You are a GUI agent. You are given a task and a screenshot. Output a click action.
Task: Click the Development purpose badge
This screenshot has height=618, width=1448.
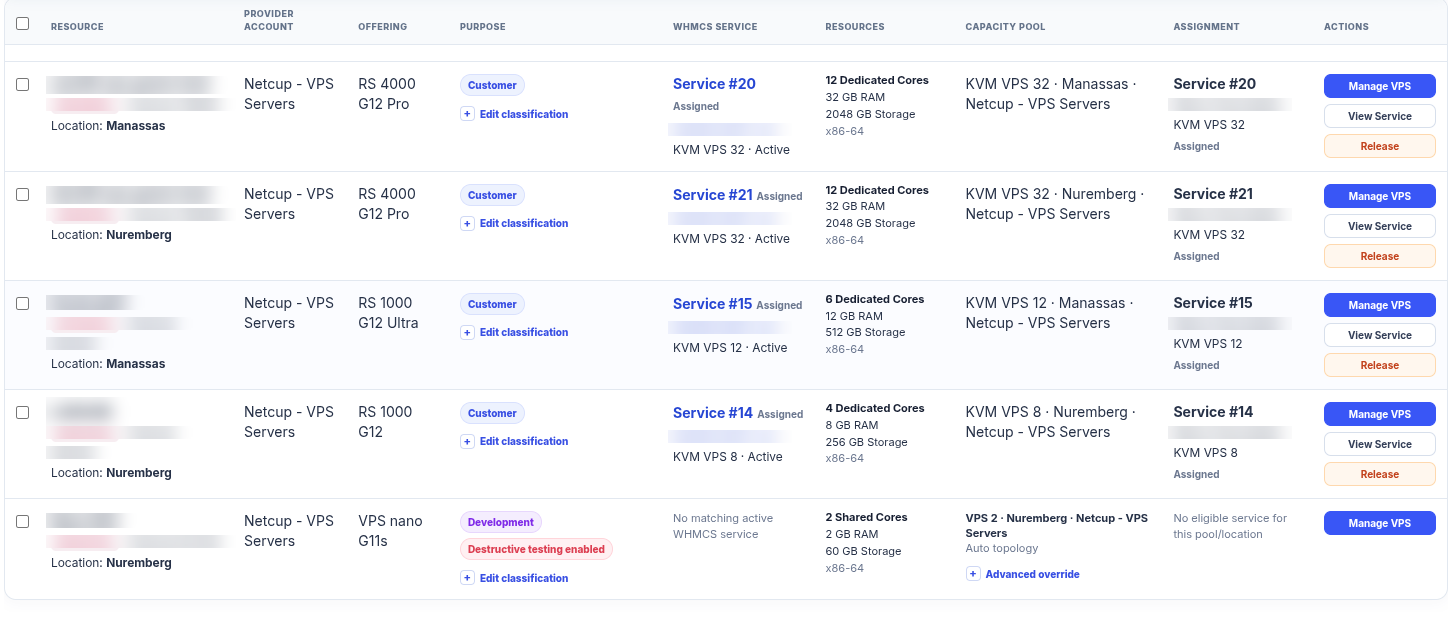(x=500, y=522)
